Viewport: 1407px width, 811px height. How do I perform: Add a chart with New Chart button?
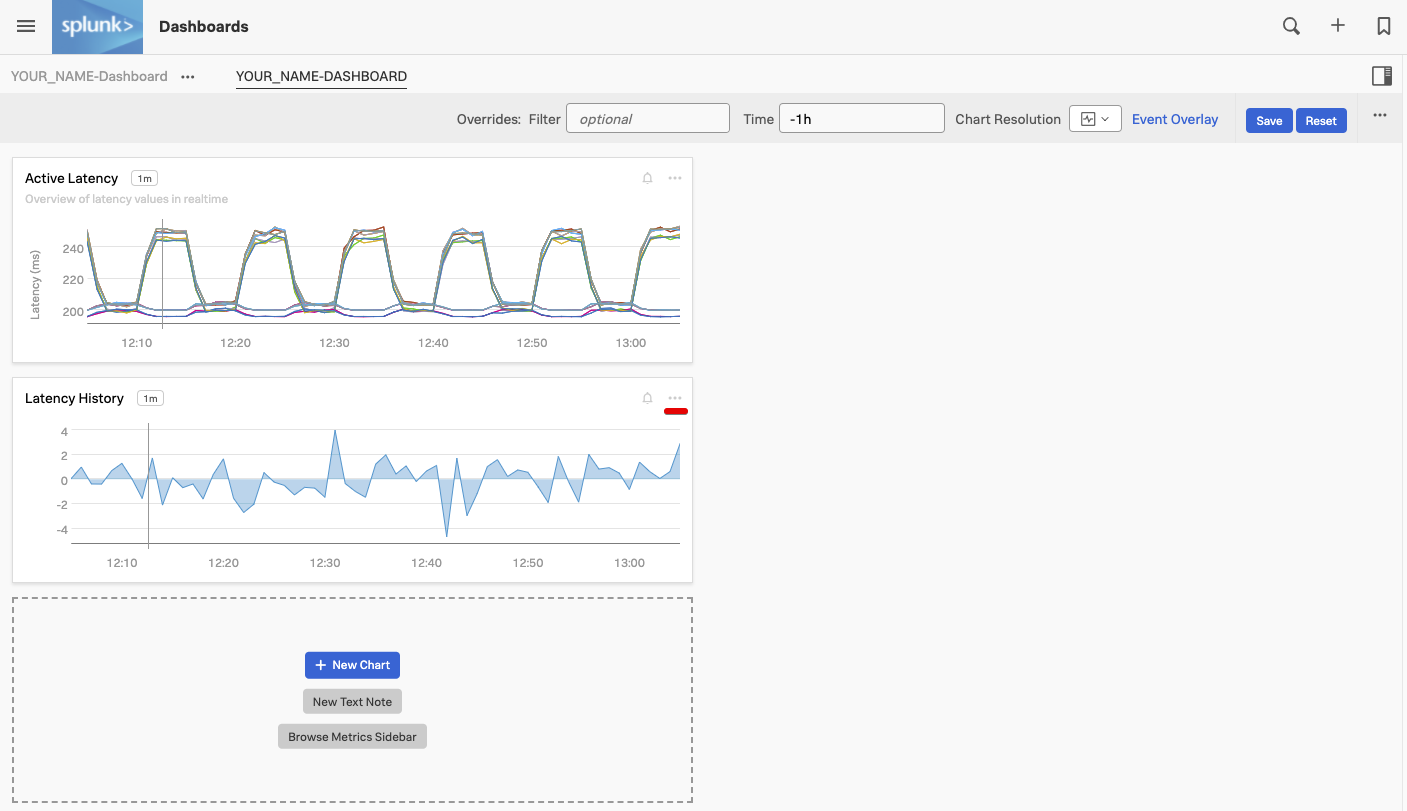tap(352, 665)
